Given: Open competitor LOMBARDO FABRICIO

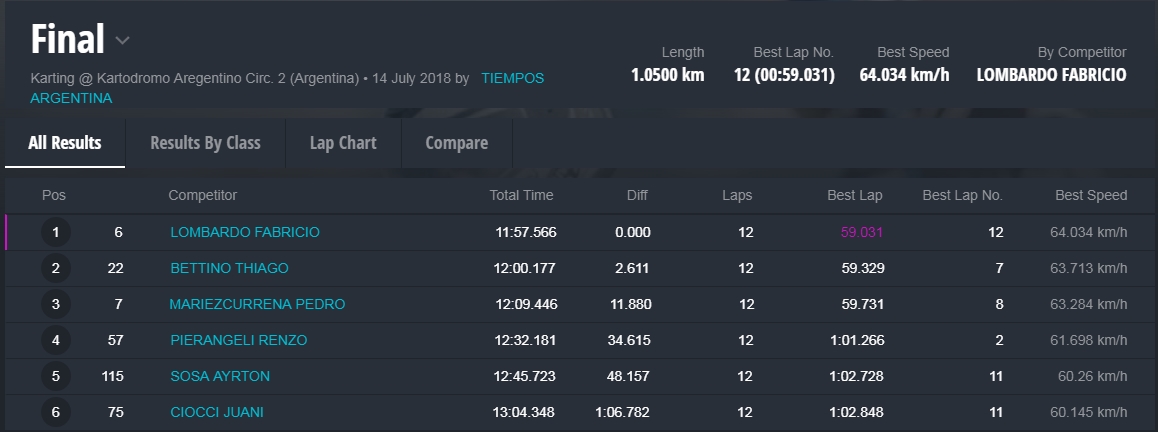Looking at the screenshot, I should tap(245, 232).
